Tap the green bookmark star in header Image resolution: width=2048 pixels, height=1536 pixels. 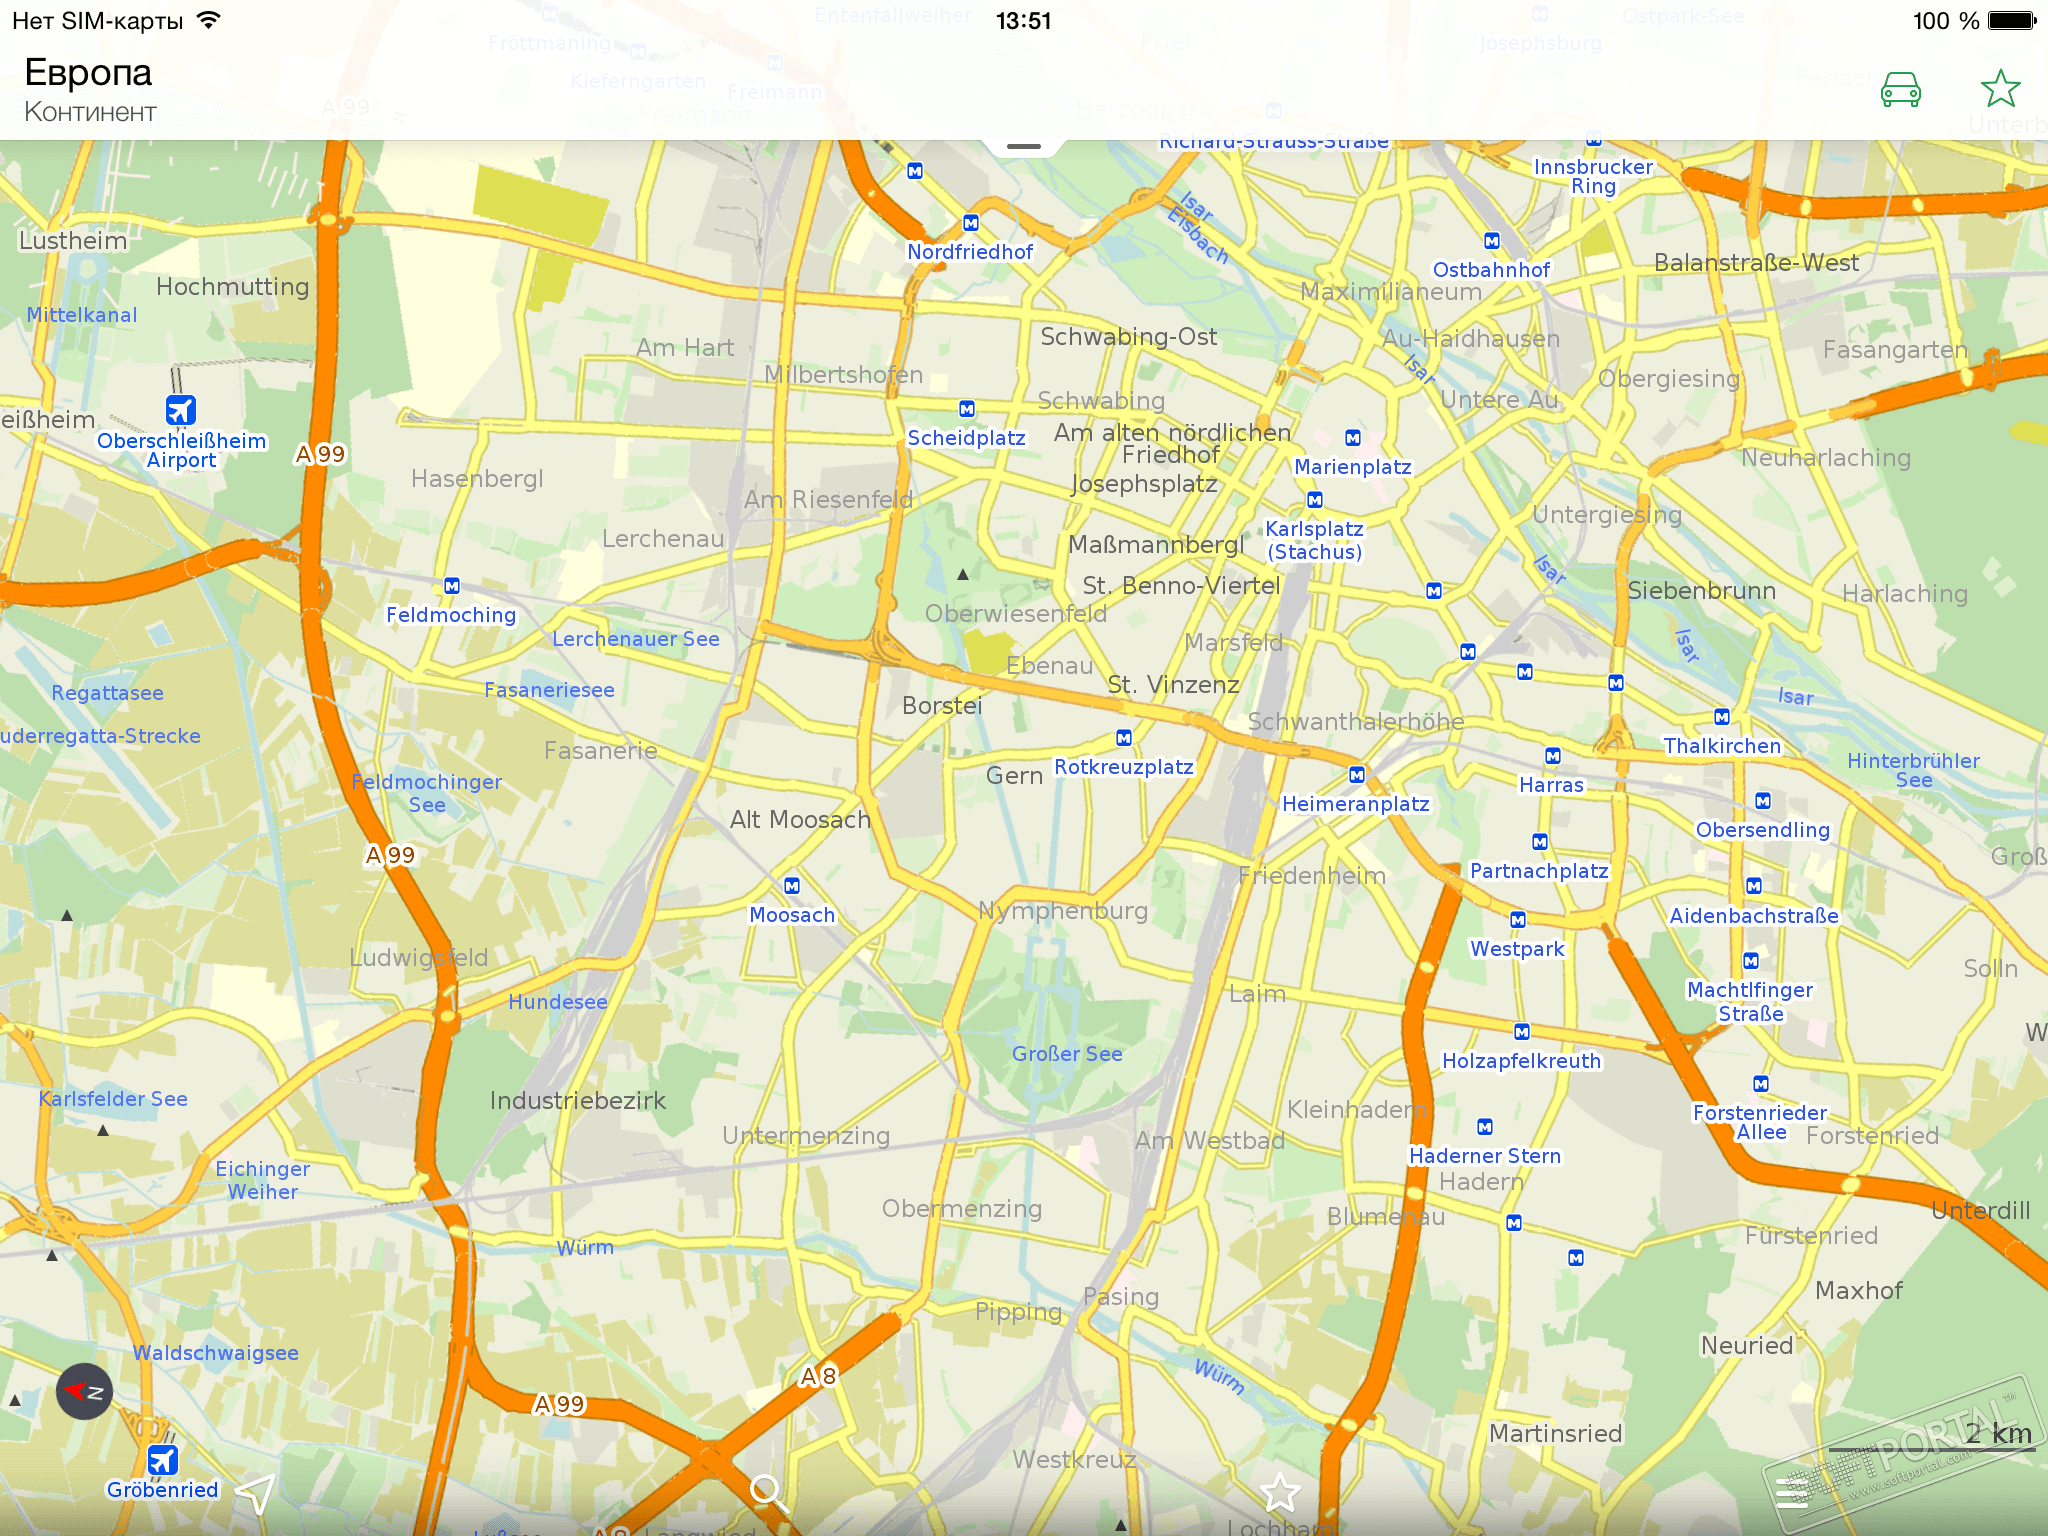pyautogui.click(x=2000, y=89)
